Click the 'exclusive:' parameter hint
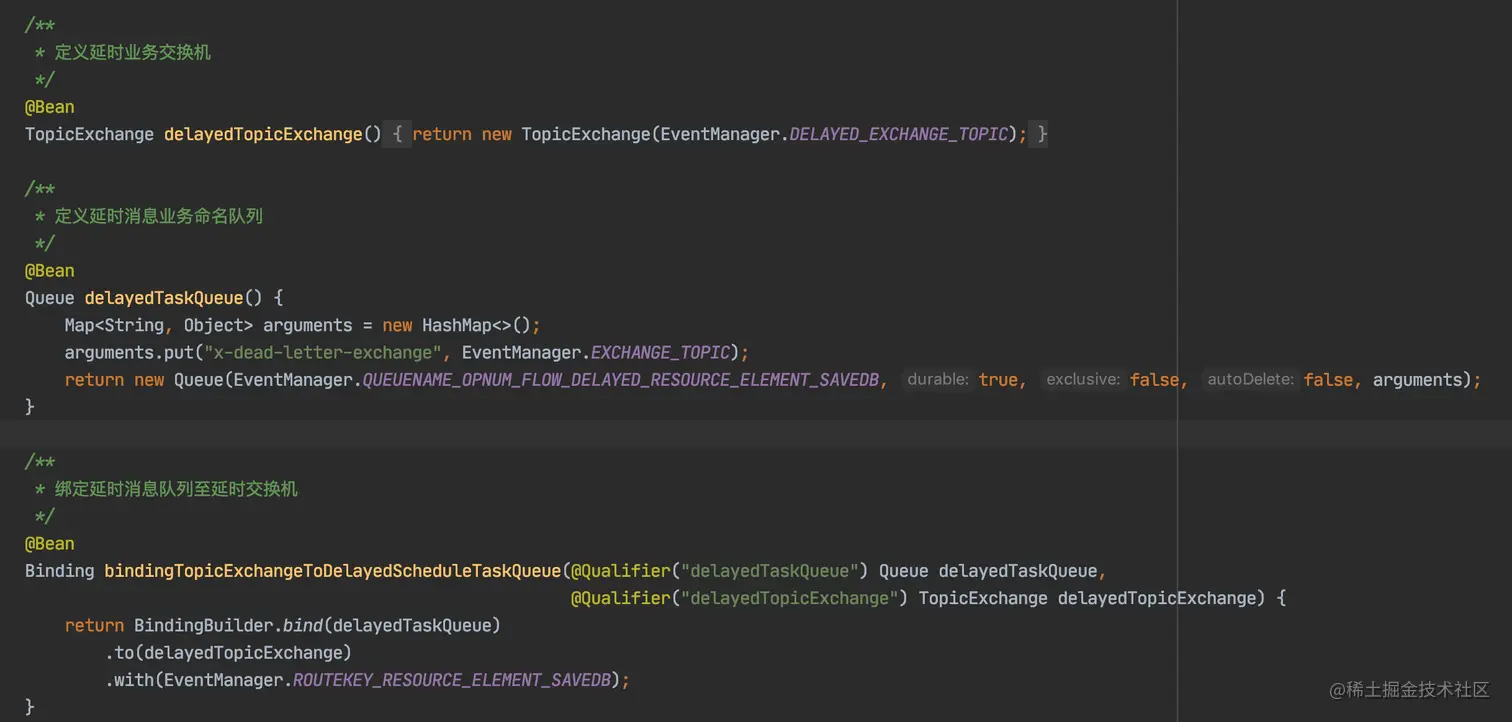This screenshot has width=1512, height=722. pyautogui.click(x=1083, y=380)
